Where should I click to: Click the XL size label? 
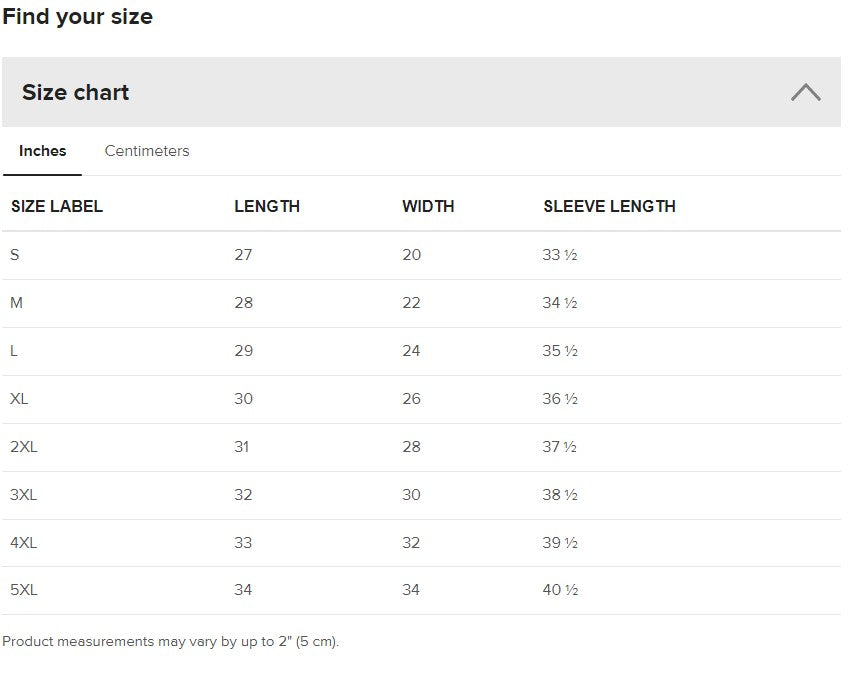(x=19, y=399)
